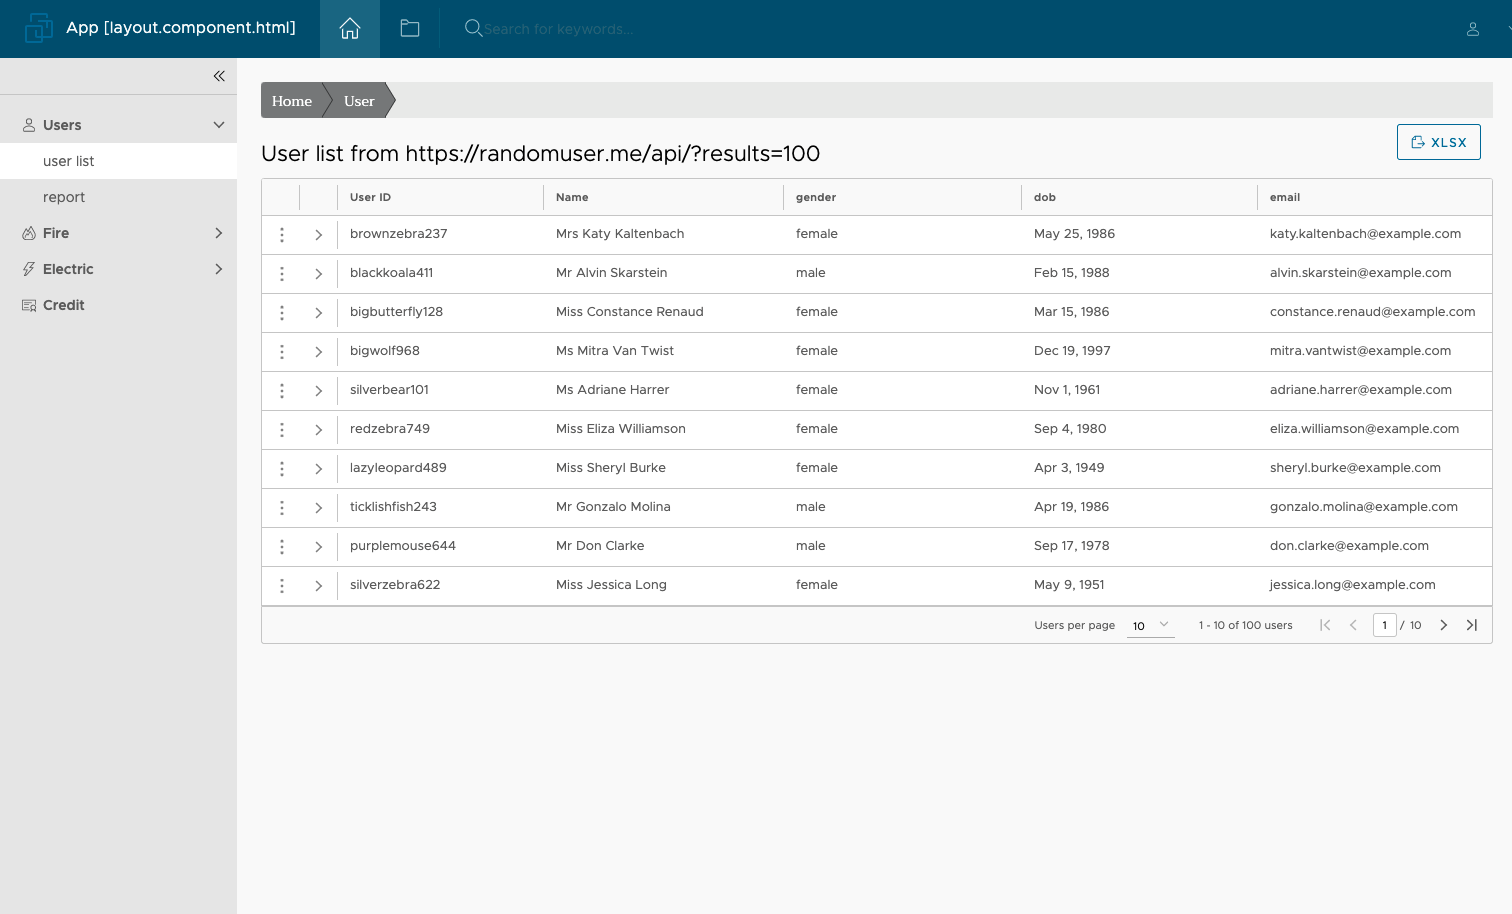Expand row details for blackkoala411
The width and height of the screenshot is (1512, 914).
click(319, 274)
